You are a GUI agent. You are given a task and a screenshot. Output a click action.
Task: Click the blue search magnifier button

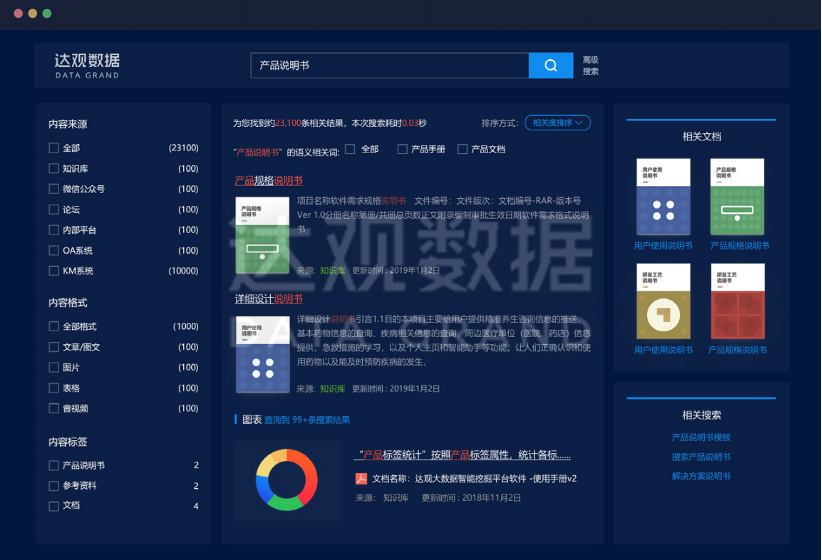coord(550,65)
